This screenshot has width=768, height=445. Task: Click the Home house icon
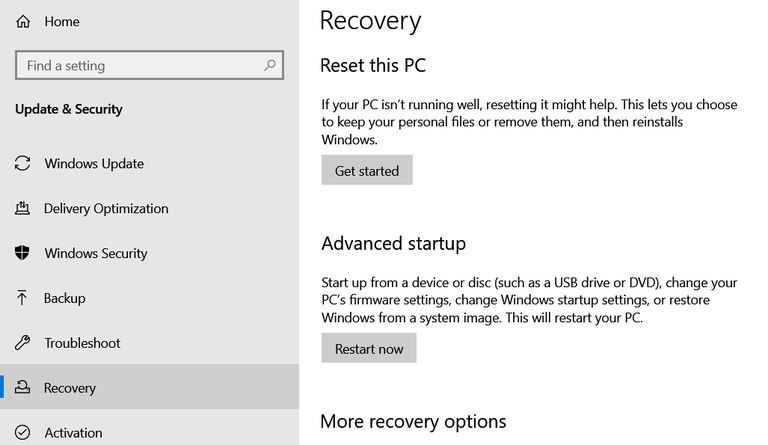click(x=23, y=21)
